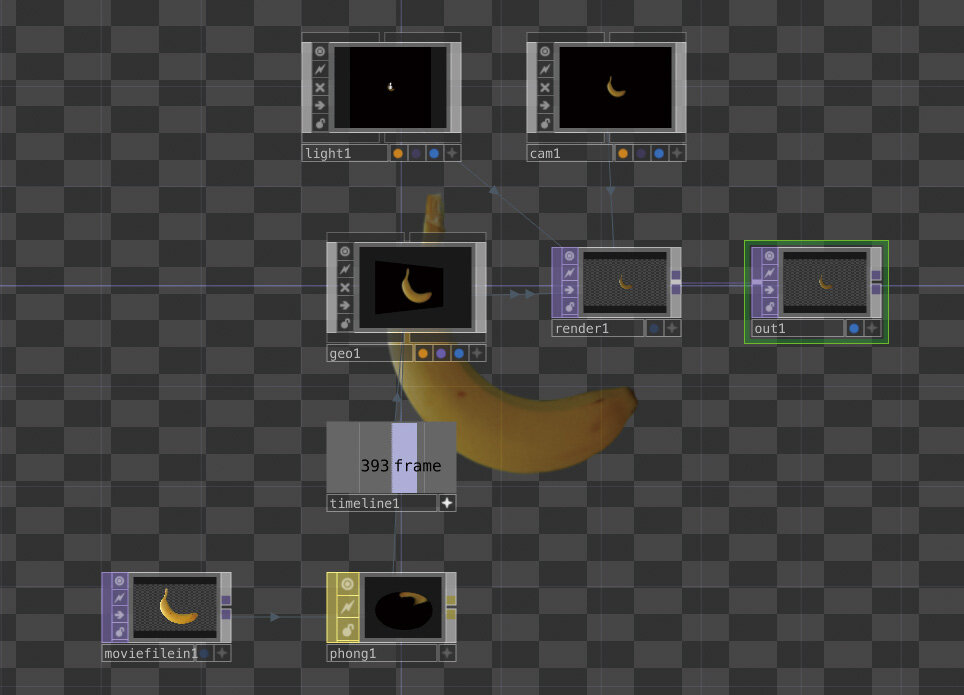Click the bypass X icon on geo1
This screenshot has width=964, height=695.
click(345, 288)
